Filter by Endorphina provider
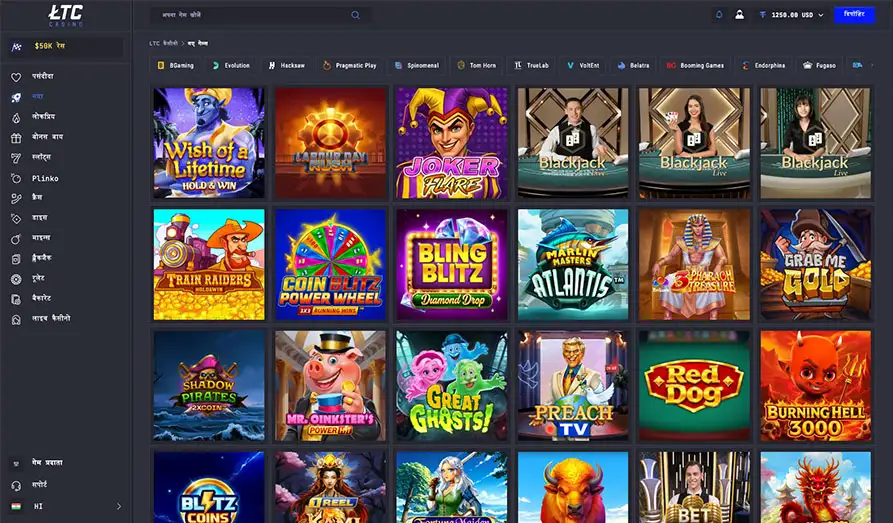The height and width of the screenshot is (523, 893). [x=764, y=66]
